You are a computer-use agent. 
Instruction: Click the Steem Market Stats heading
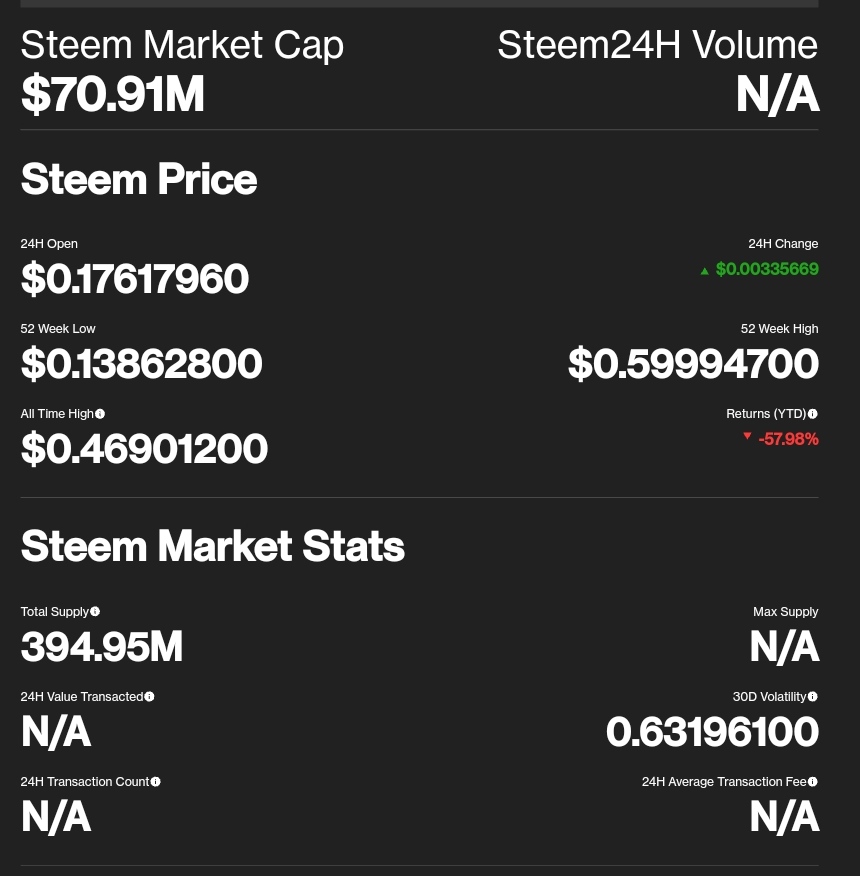click(x=212, y=546)
